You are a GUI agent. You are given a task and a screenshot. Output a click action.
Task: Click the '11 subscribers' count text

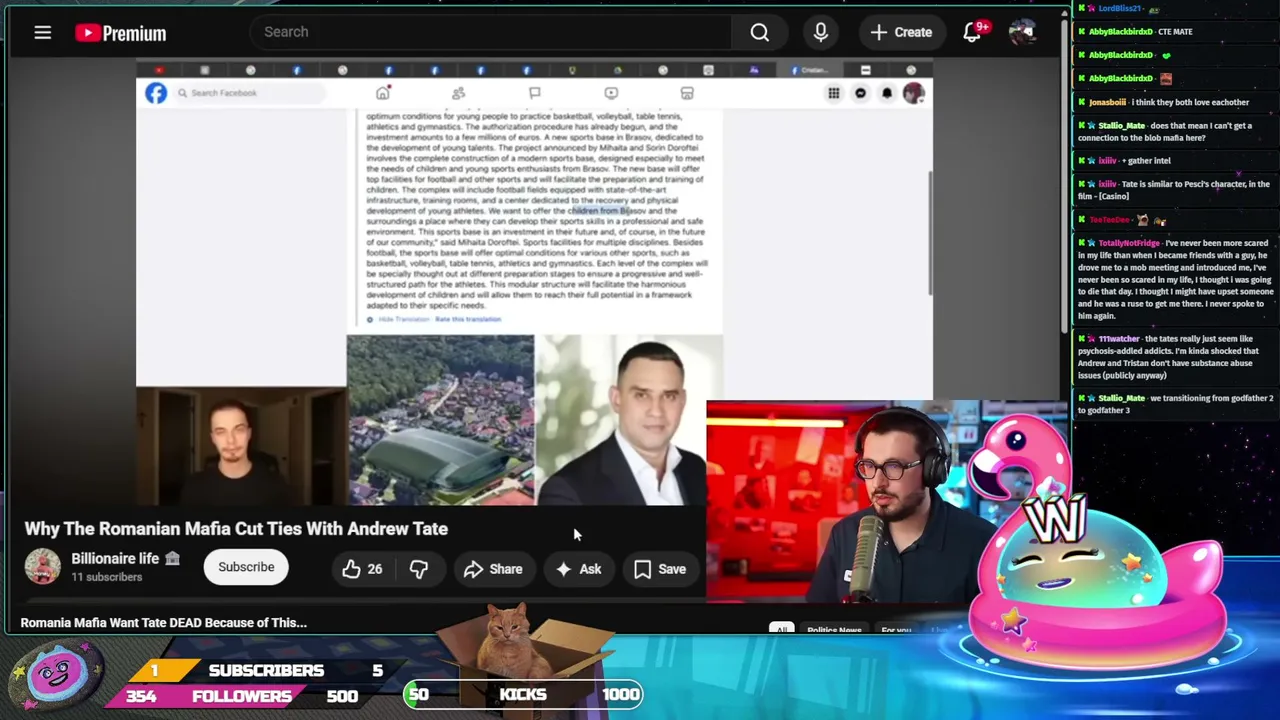[107, 577]
